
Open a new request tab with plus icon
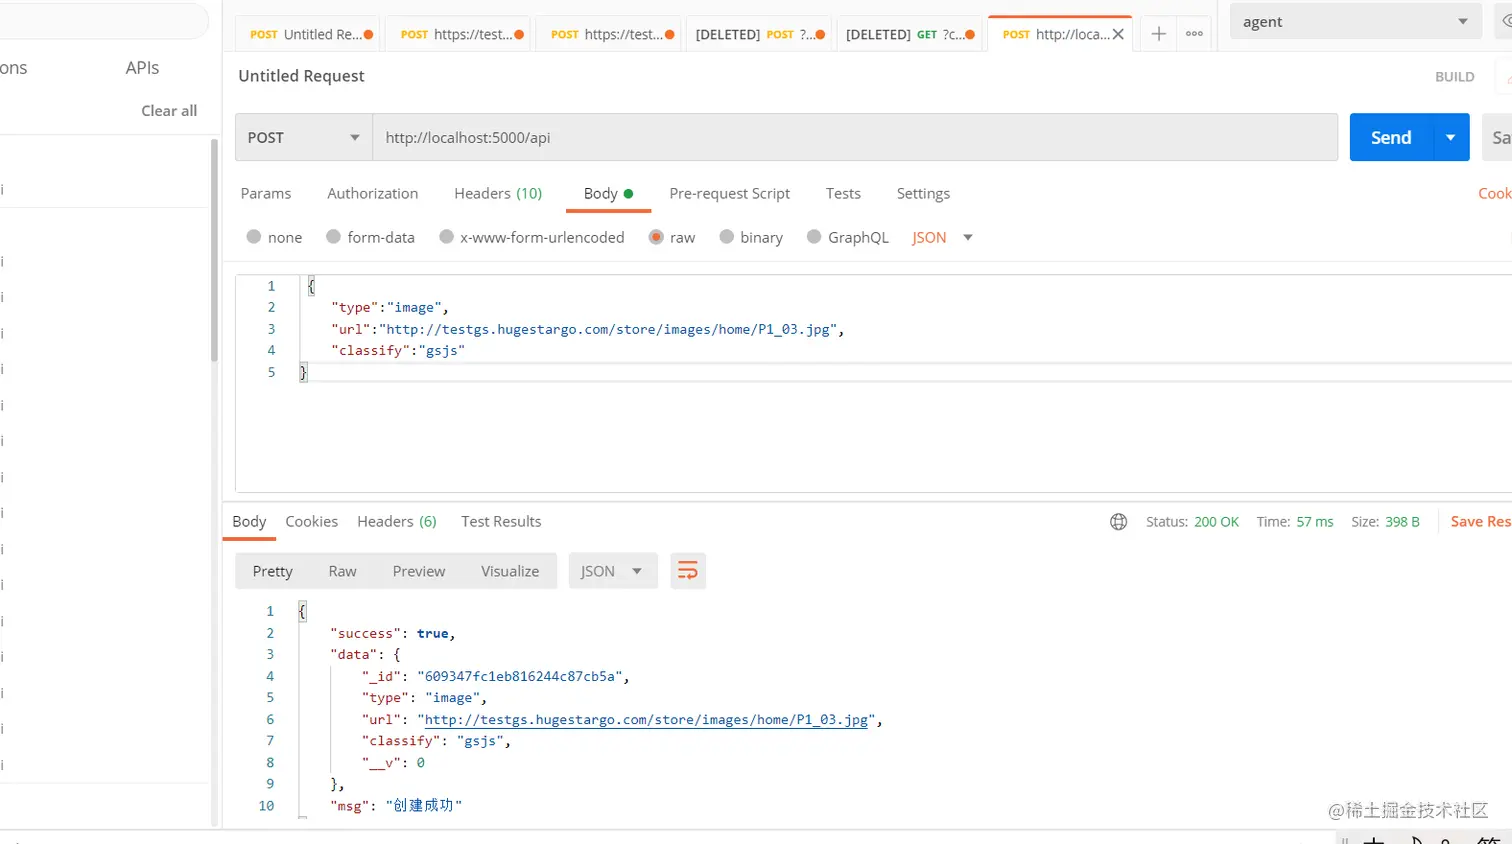point(1158,34)
